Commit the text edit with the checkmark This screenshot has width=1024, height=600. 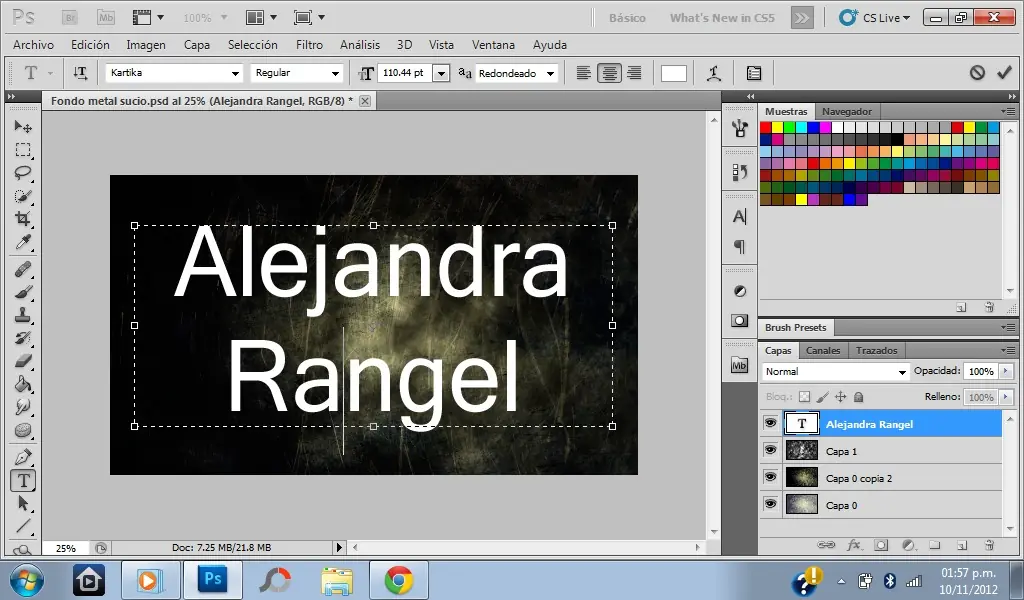point(1006,73)
